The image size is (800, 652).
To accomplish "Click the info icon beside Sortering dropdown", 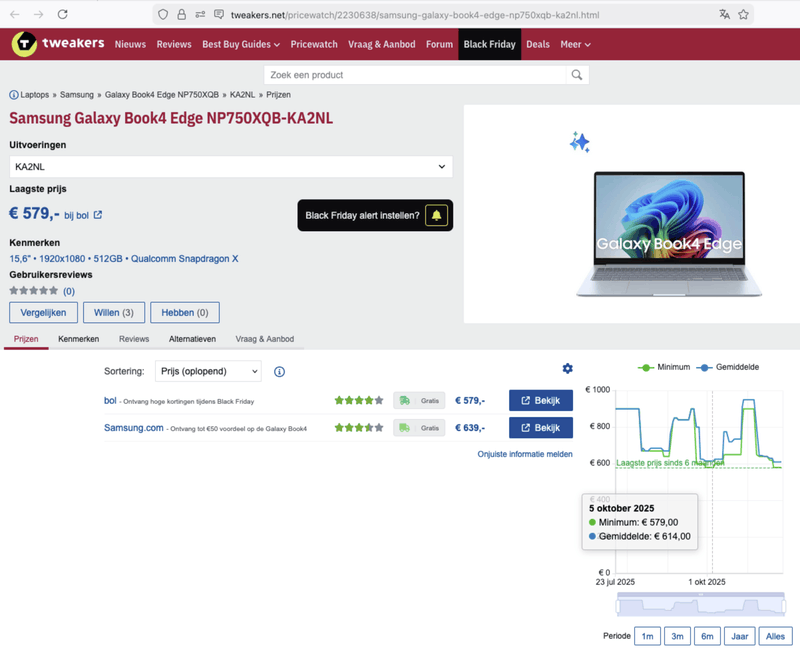I will tap(279, 372).
